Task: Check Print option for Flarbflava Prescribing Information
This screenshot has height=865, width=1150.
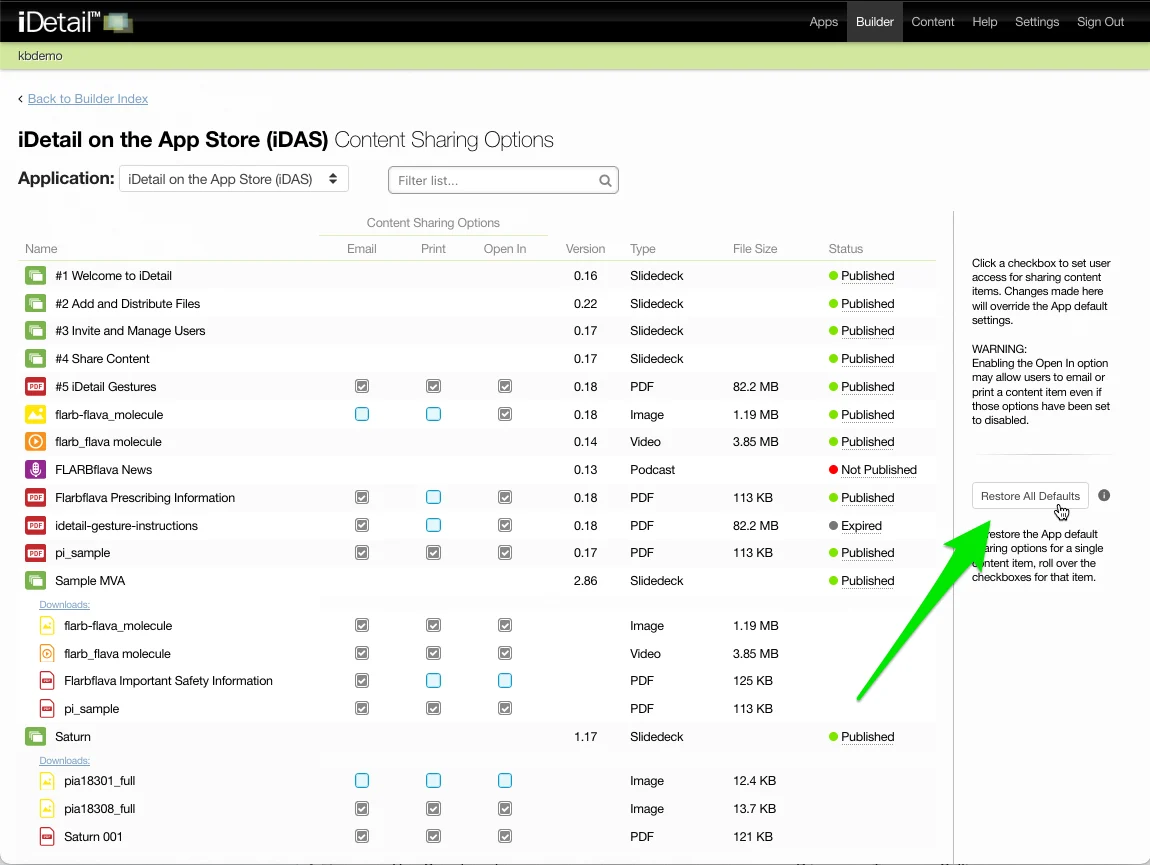Action: pos(433,497)
